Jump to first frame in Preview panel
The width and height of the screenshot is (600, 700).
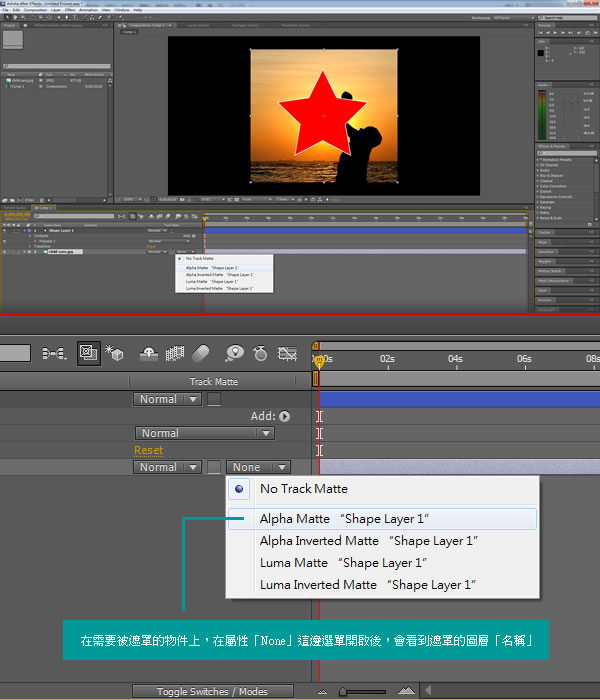541,33
